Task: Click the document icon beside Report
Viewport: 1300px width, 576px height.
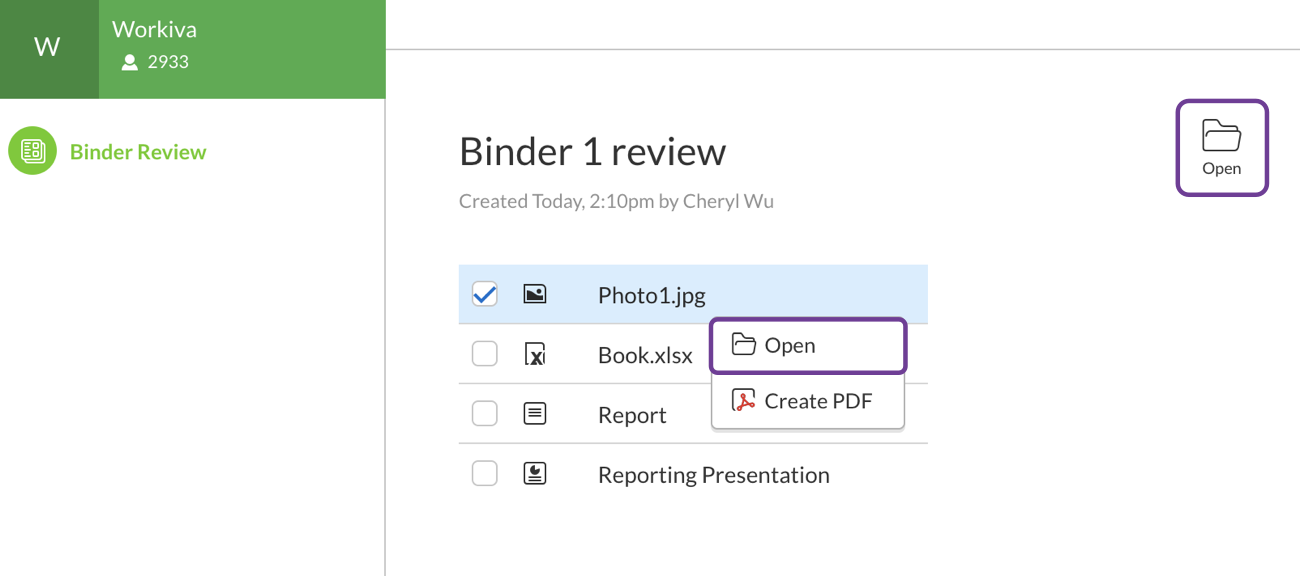Action: [x=535, y=413]
